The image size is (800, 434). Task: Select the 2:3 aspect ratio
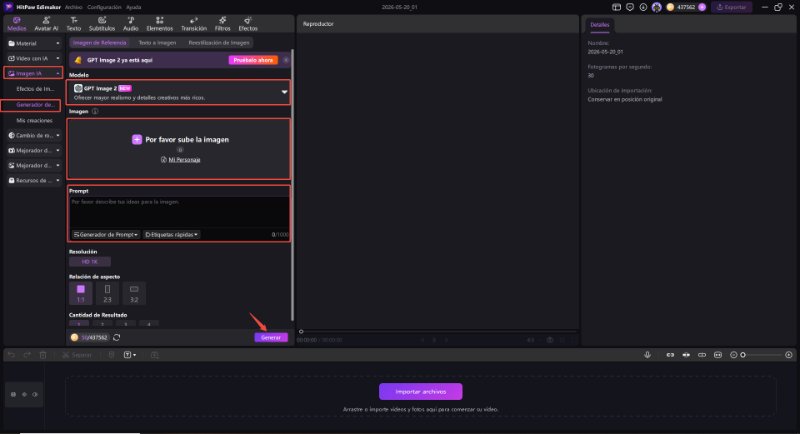[107, 293]
